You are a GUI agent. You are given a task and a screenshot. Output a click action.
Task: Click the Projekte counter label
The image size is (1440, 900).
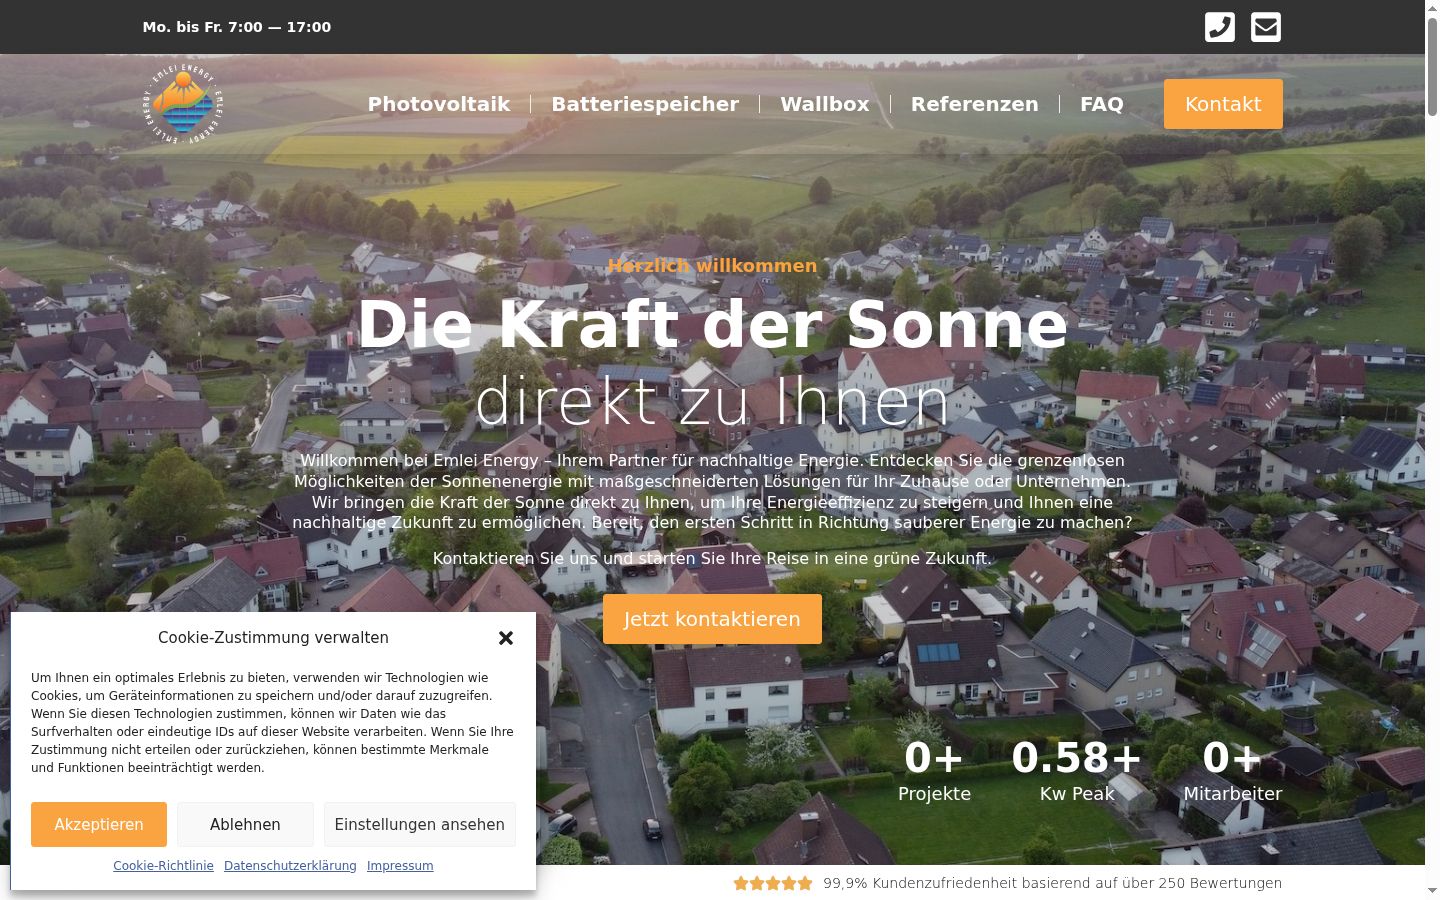934,794
